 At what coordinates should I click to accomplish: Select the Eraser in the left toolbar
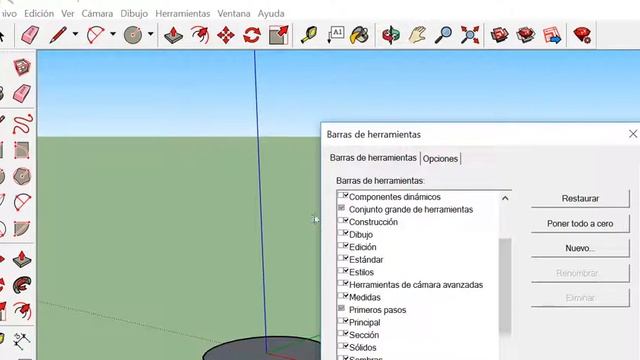pos(22,93)
